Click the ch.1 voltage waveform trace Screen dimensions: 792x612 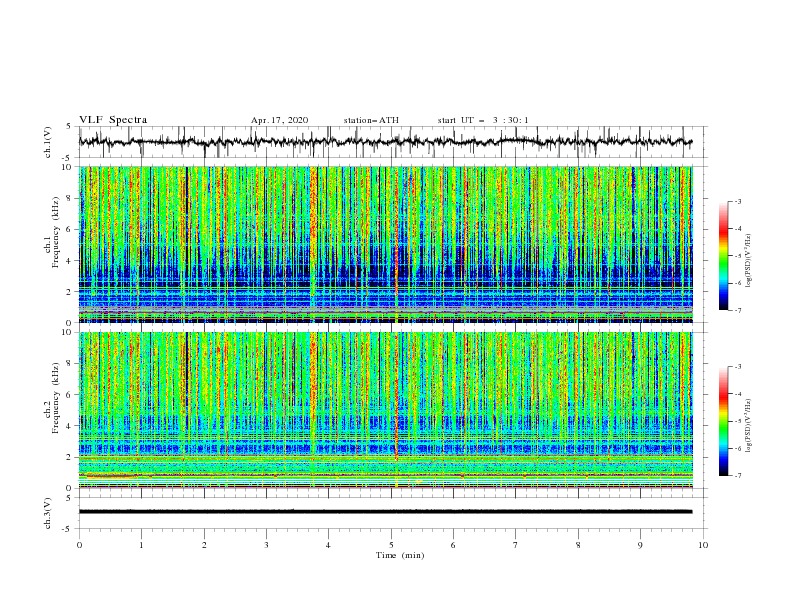point(385,142)
